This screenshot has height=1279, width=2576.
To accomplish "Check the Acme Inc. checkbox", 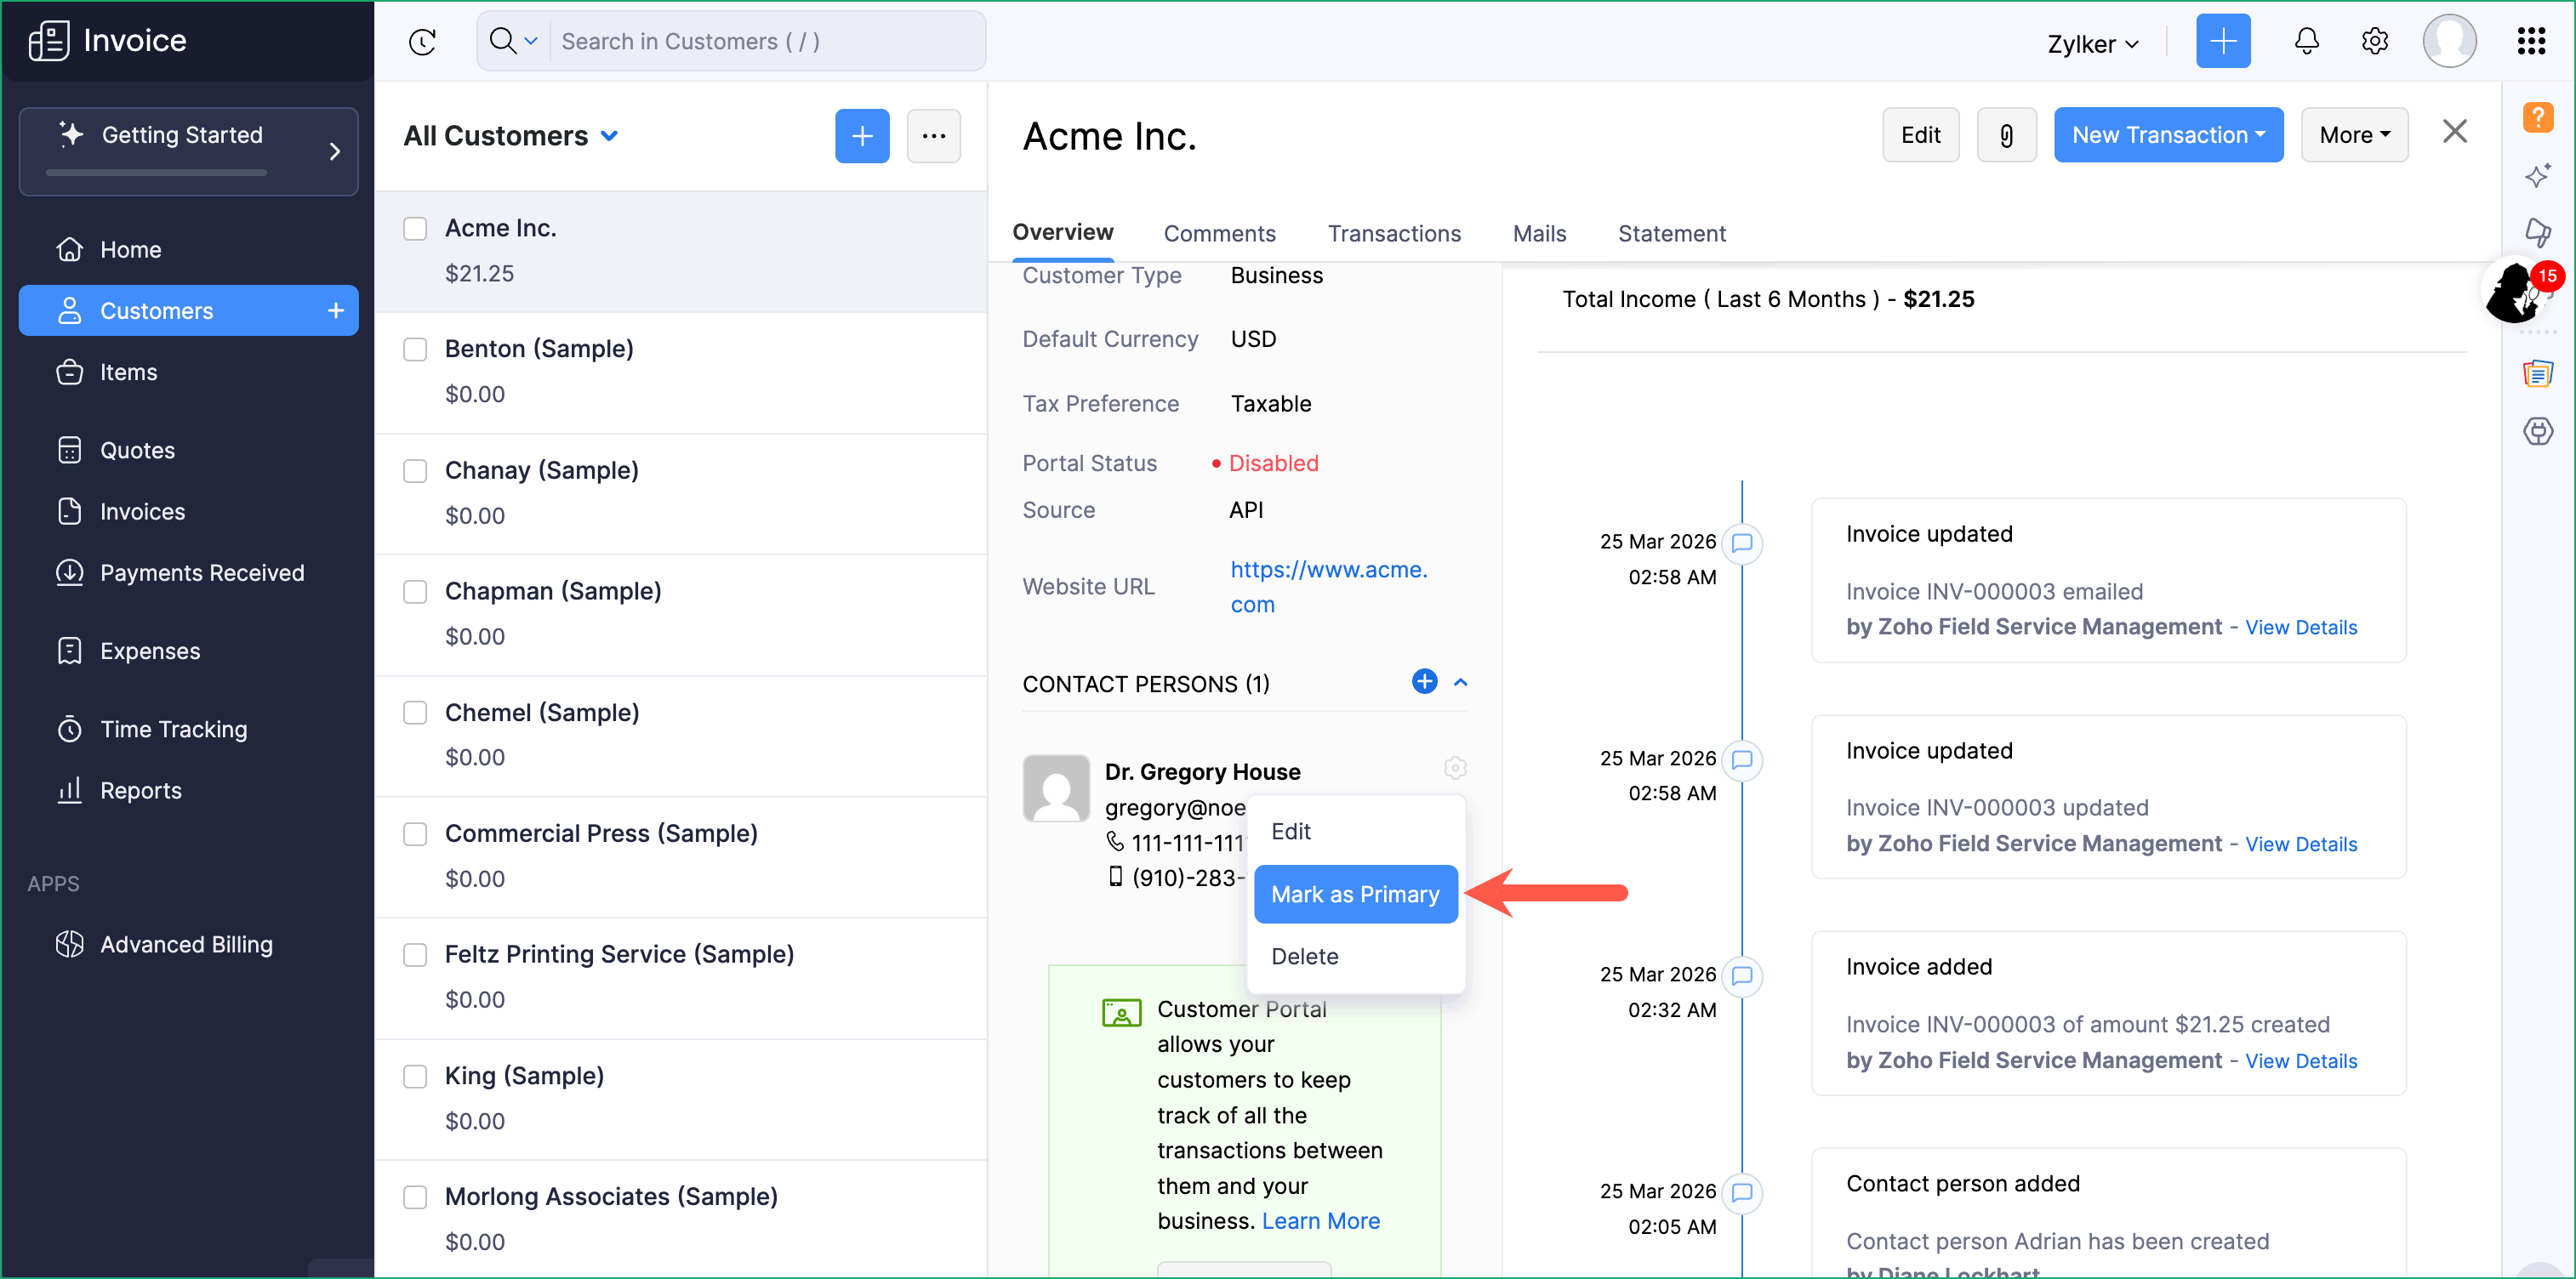I will [415, 229].
